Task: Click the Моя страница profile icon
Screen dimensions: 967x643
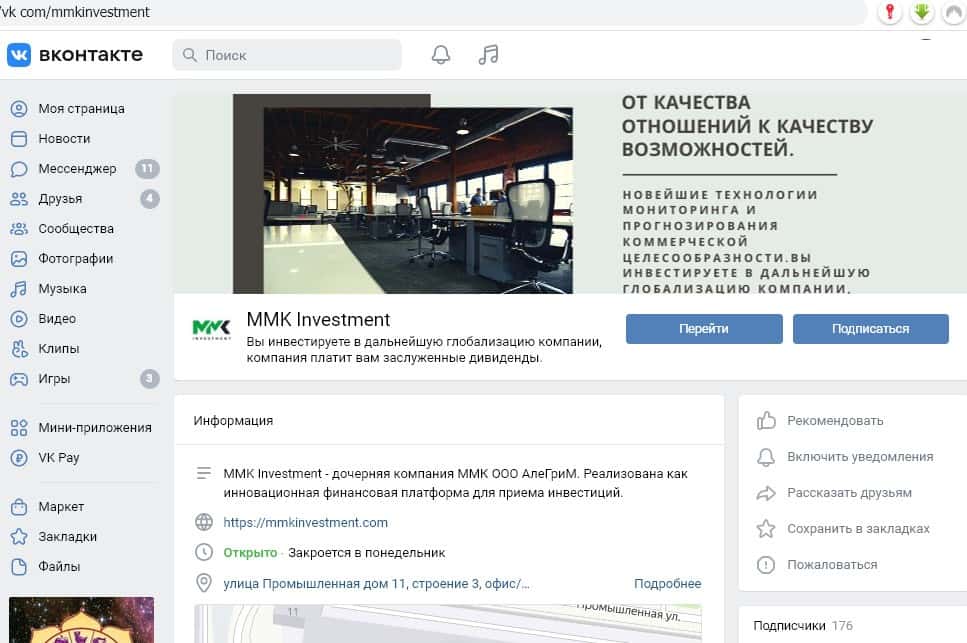Action: 19,109
